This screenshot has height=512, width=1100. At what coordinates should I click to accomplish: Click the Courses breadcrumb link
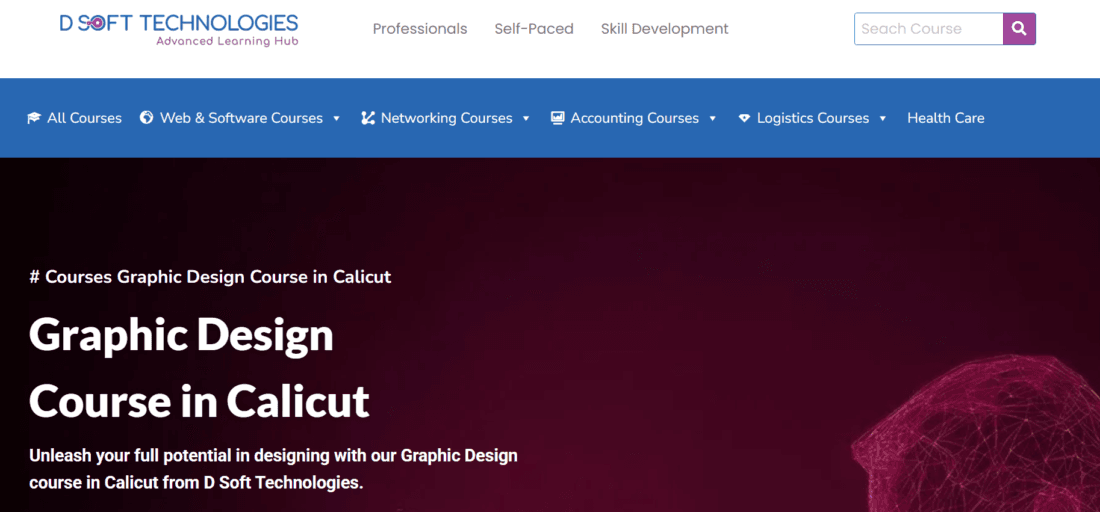tap(79, 277)
